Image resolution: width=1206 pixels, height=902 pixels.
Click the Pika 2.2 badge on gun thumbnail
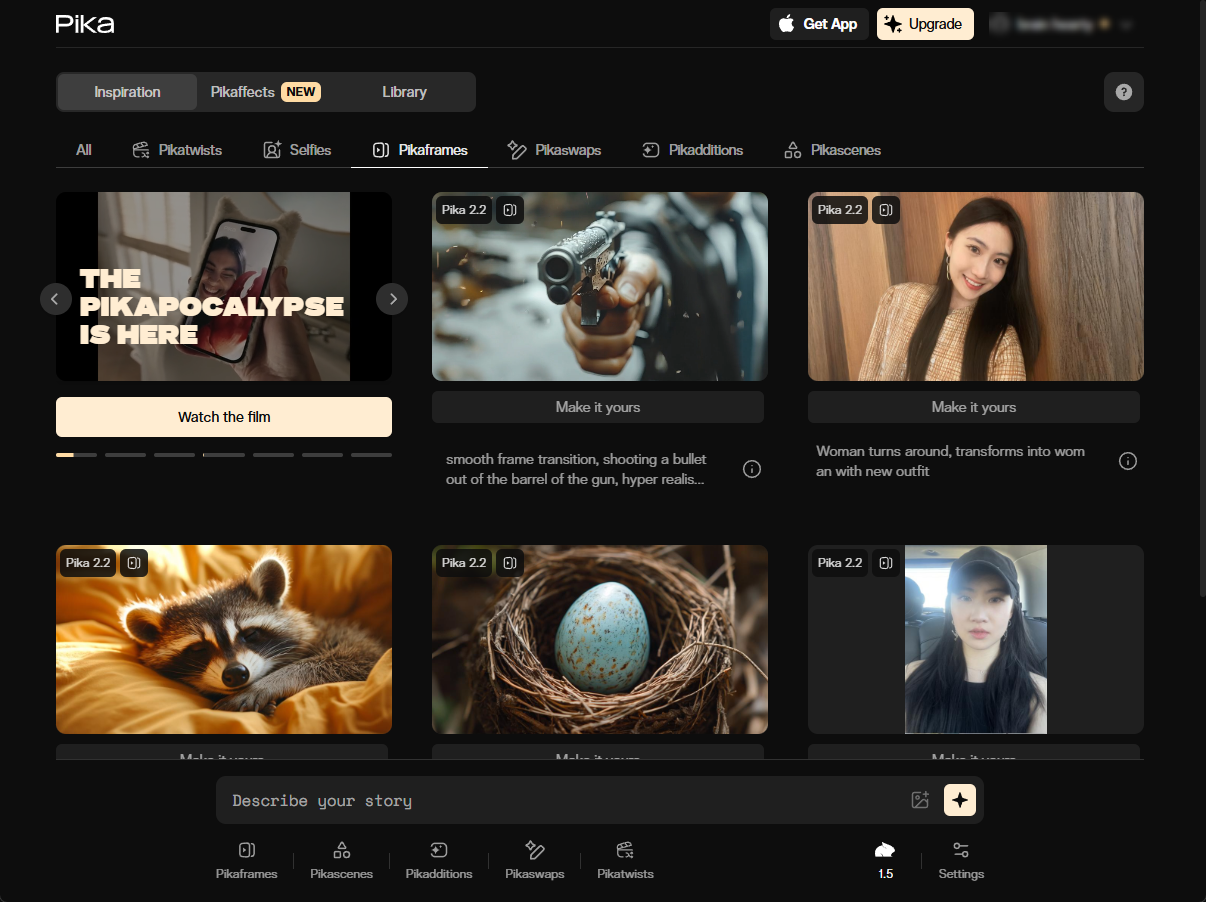tap(464, 210)
